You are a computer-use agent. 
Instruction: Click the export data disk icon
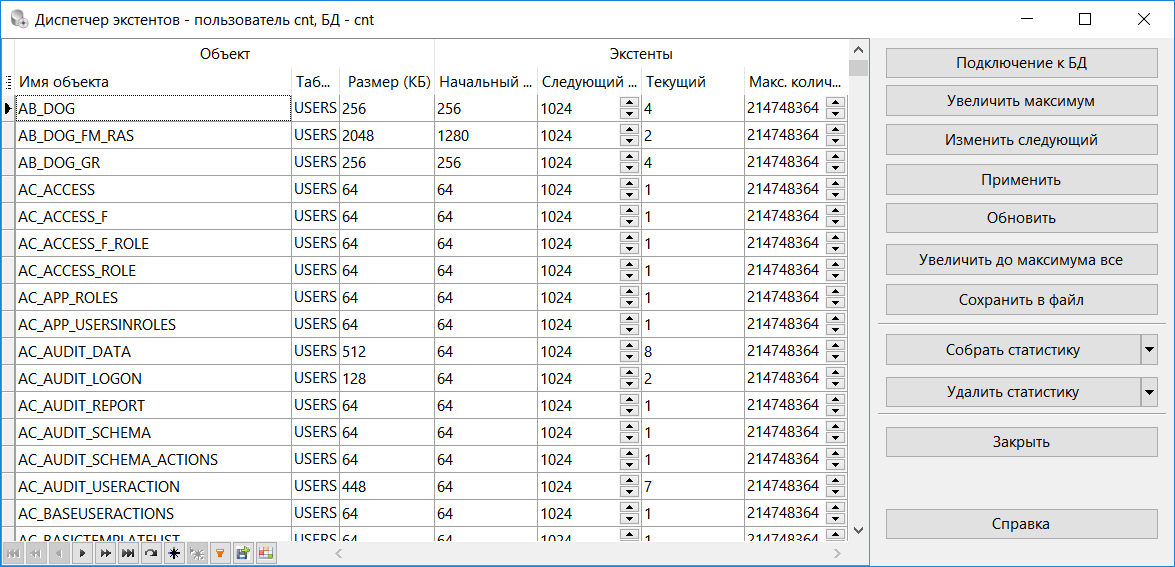pos(242,553)
